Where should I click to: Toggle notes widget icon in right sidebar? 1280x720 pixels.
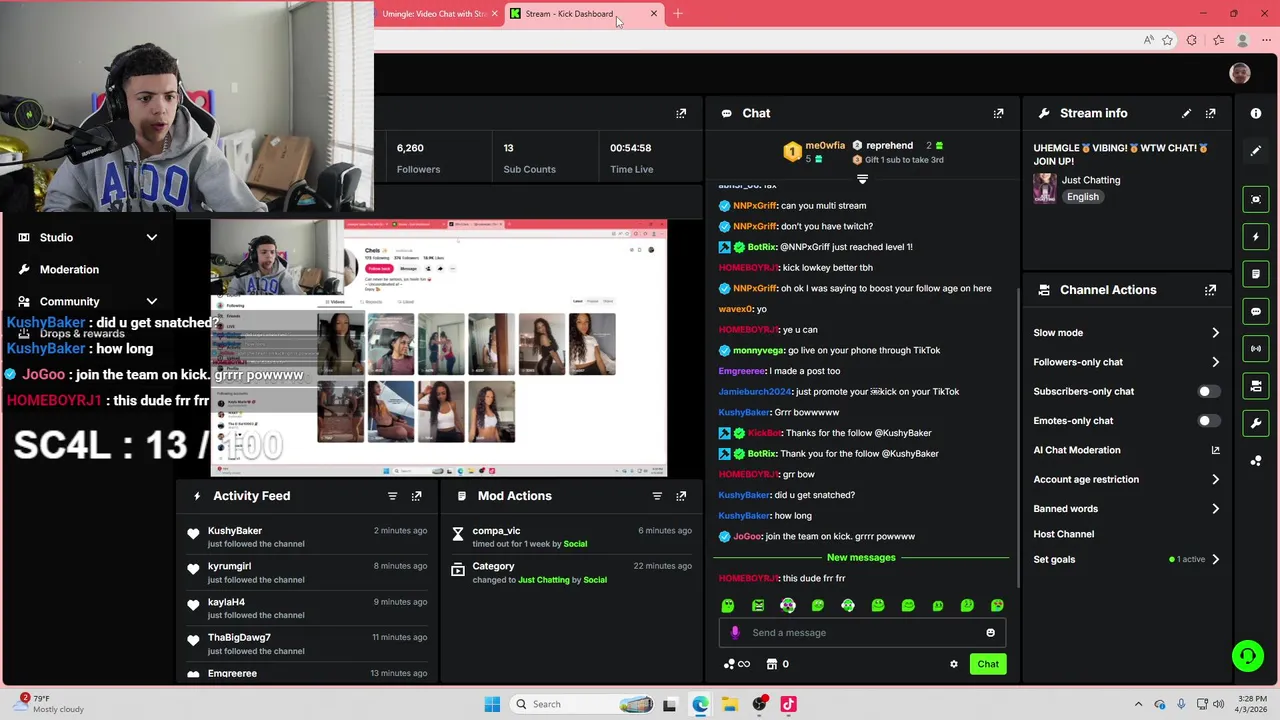[1256, 273]
